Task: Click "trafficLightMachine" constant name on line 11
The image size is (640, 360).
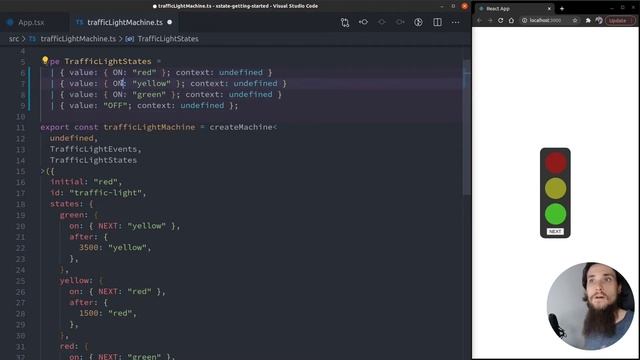Action: click(x=149, y=127)
